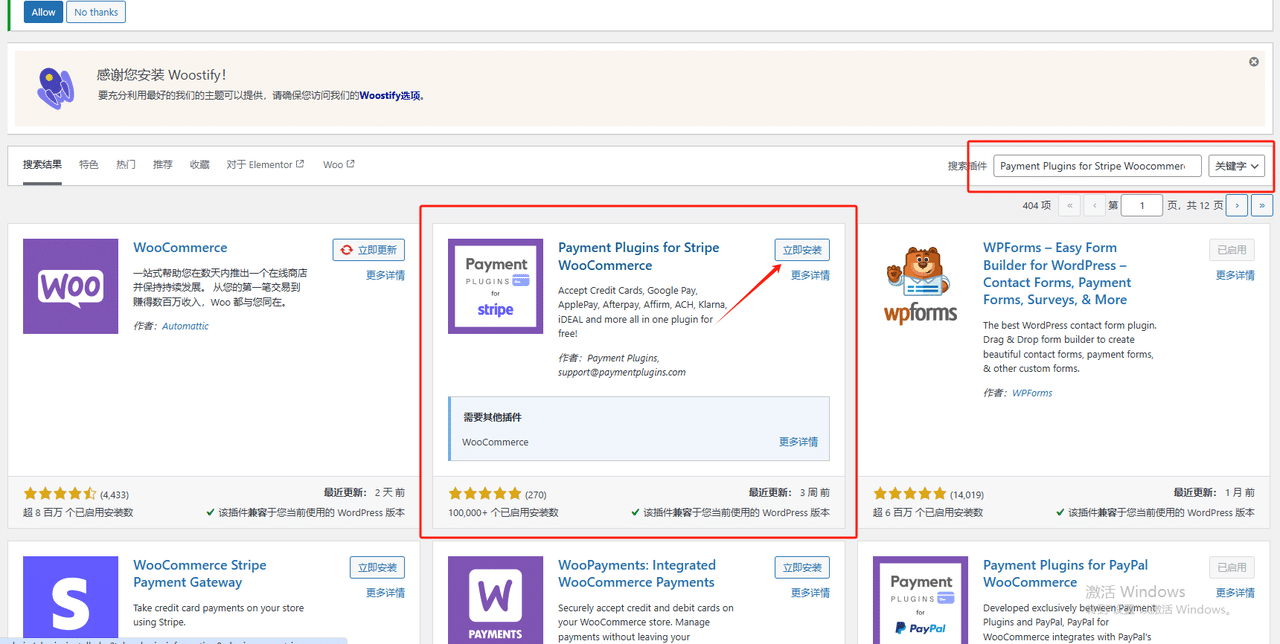
Task: Switch to the 收藏 tab
Action: [200, 165]
